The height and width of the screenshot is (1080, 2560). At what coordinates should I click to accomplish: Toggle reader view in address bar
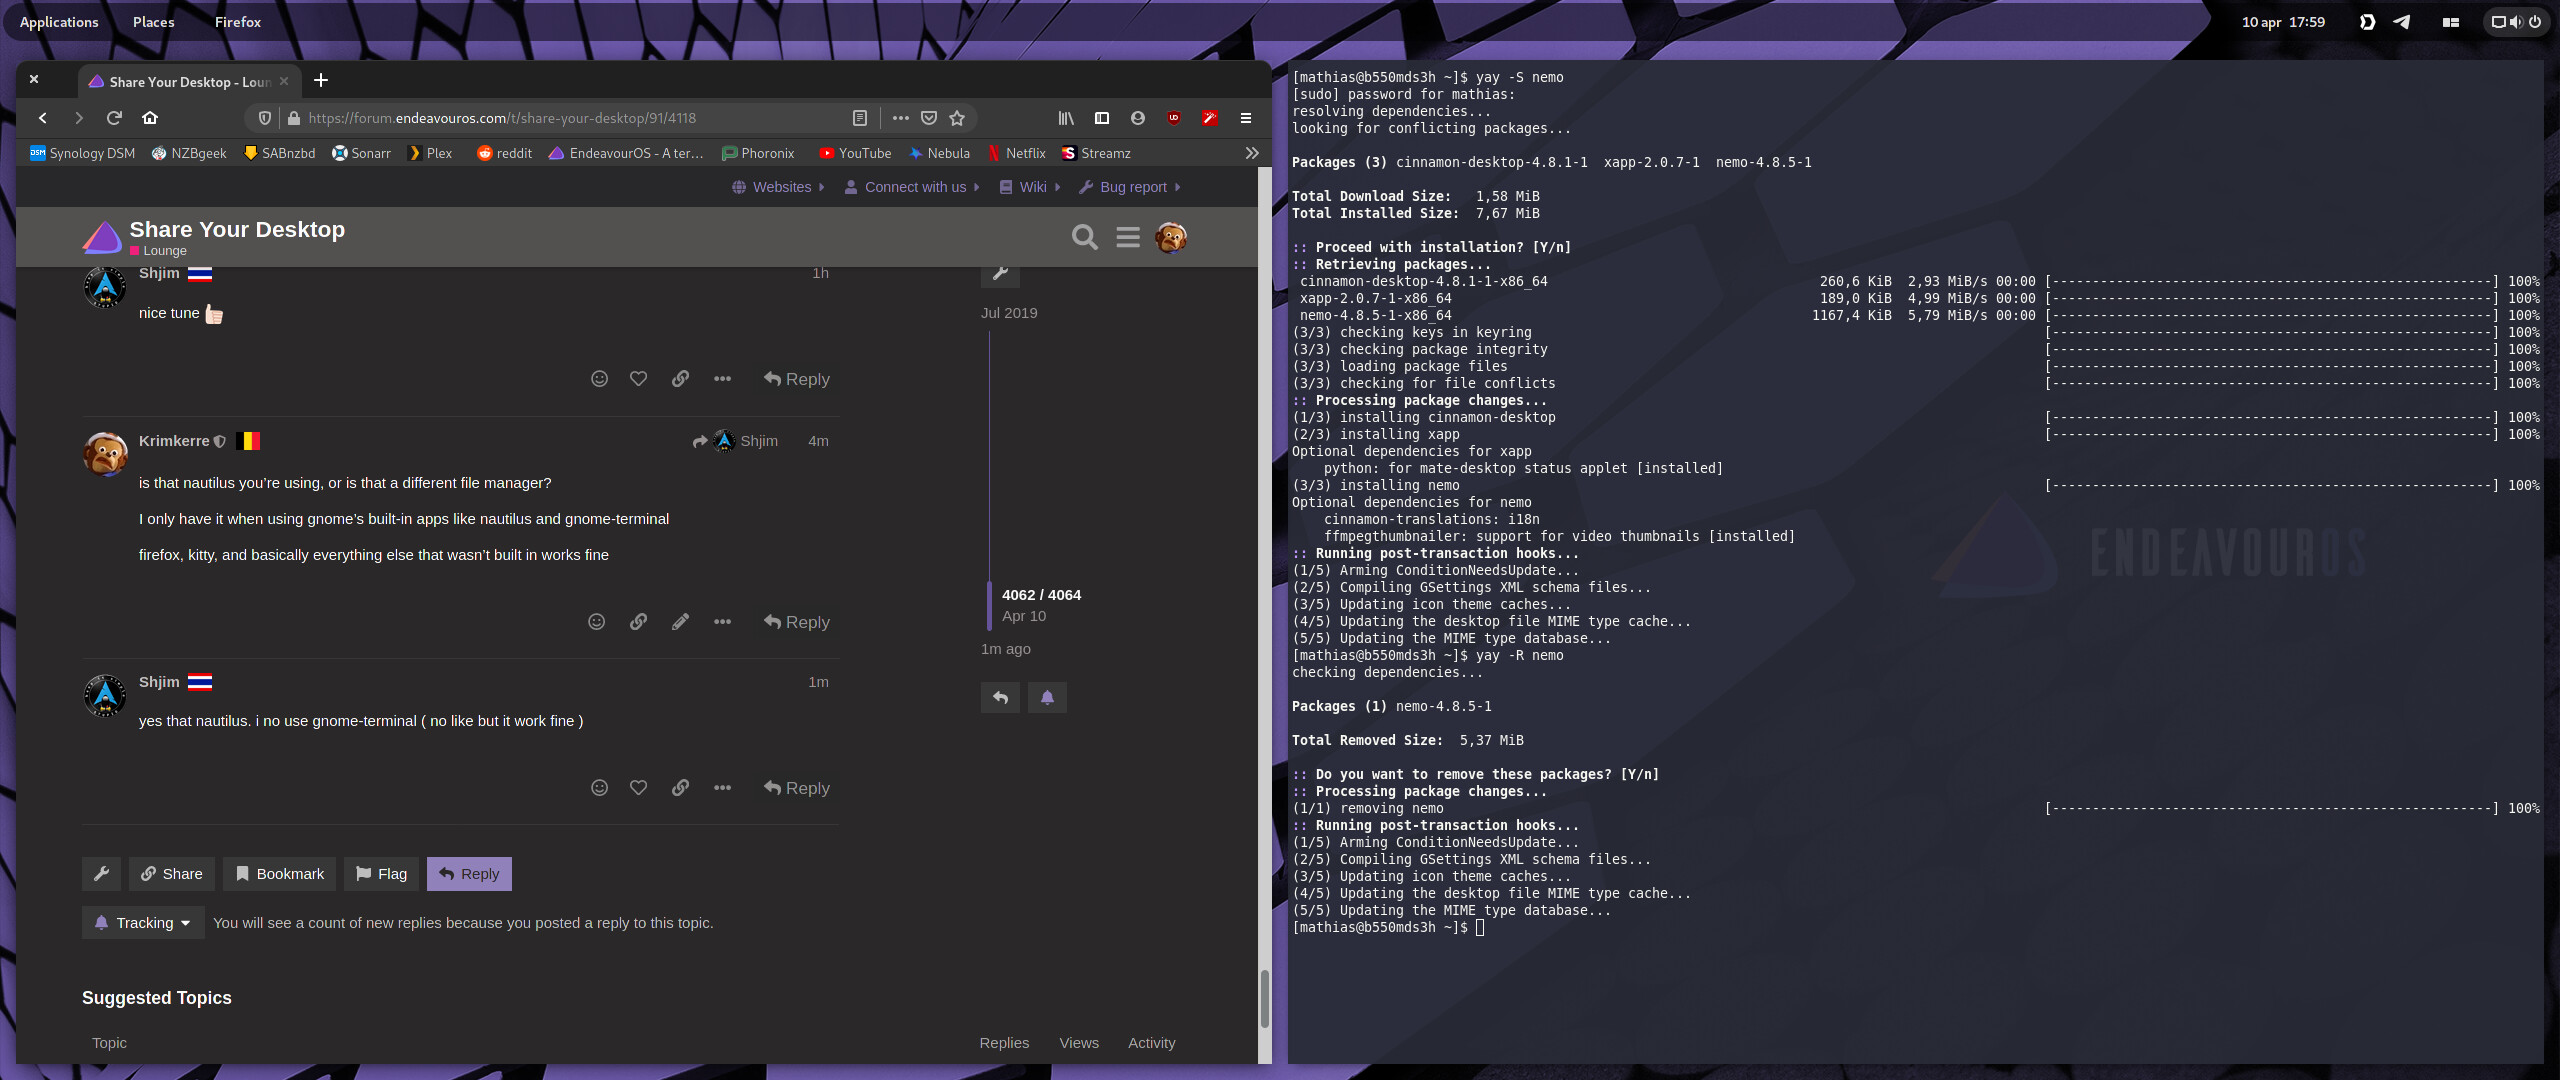click(x=859, y=118)
